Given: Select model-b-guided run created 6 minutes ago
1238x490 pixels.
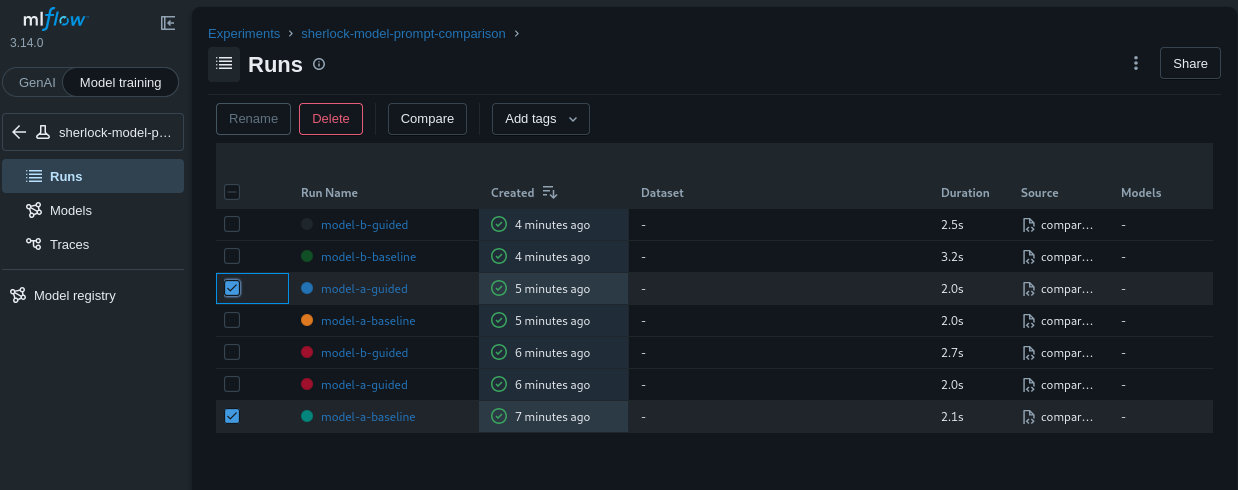Looking at the screenshot, I should coord(232,352).
